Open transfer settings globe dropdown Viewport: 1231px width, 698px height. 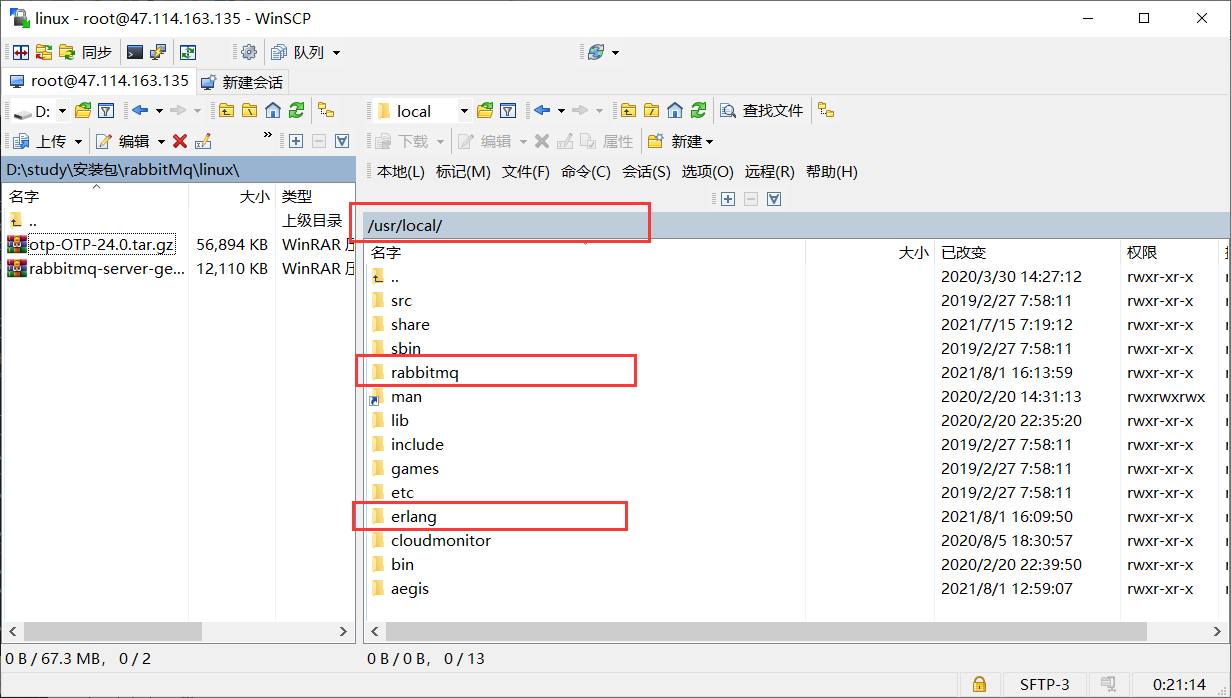[x=603, y=52]
